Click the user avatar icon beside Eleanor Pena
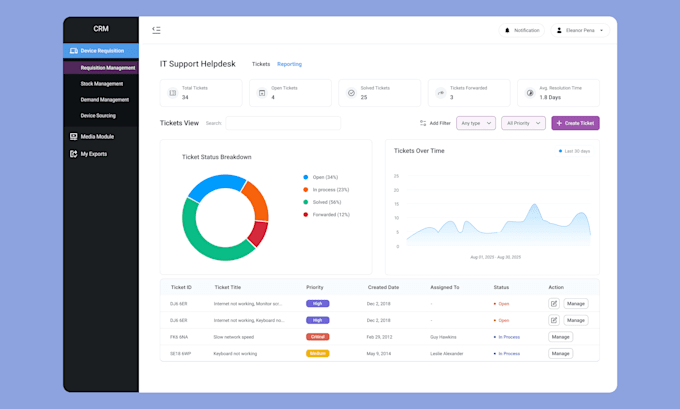 click(x=559, y=30)
